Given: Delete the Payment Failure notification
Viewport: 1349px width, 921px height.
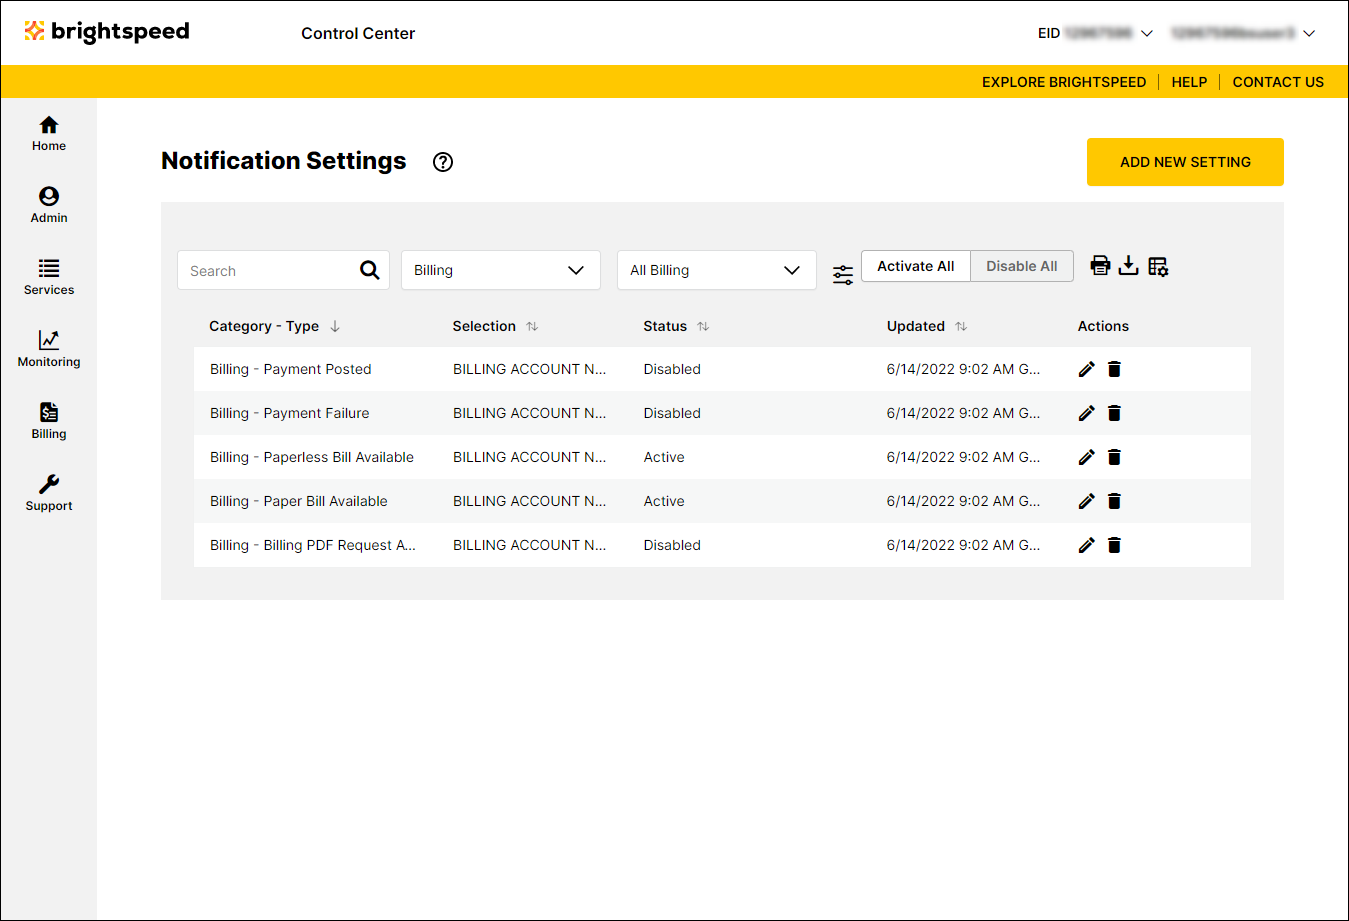Looking at the screenshot, I should coord(1114,413).
